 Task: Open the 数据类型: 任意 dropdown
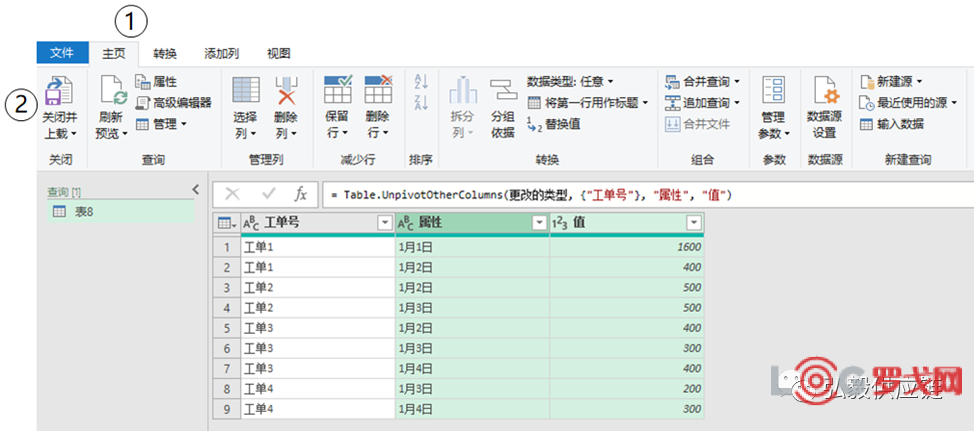tap(570, 81)
